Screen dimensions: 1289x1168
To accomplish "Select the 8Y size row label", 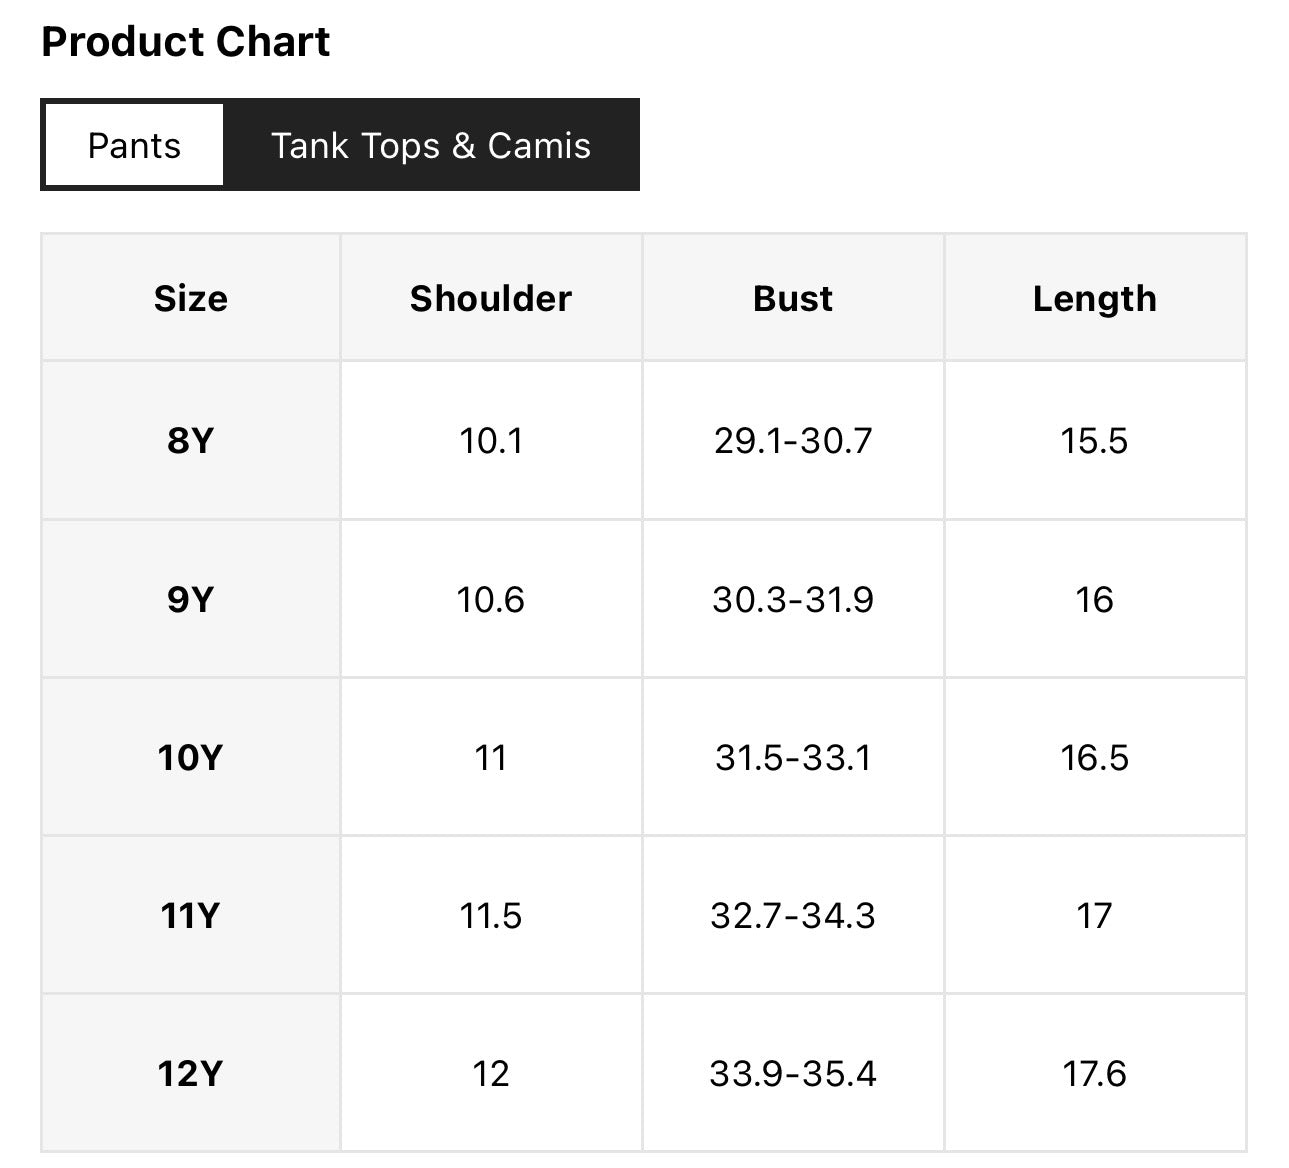I will [x=191, y=440].
